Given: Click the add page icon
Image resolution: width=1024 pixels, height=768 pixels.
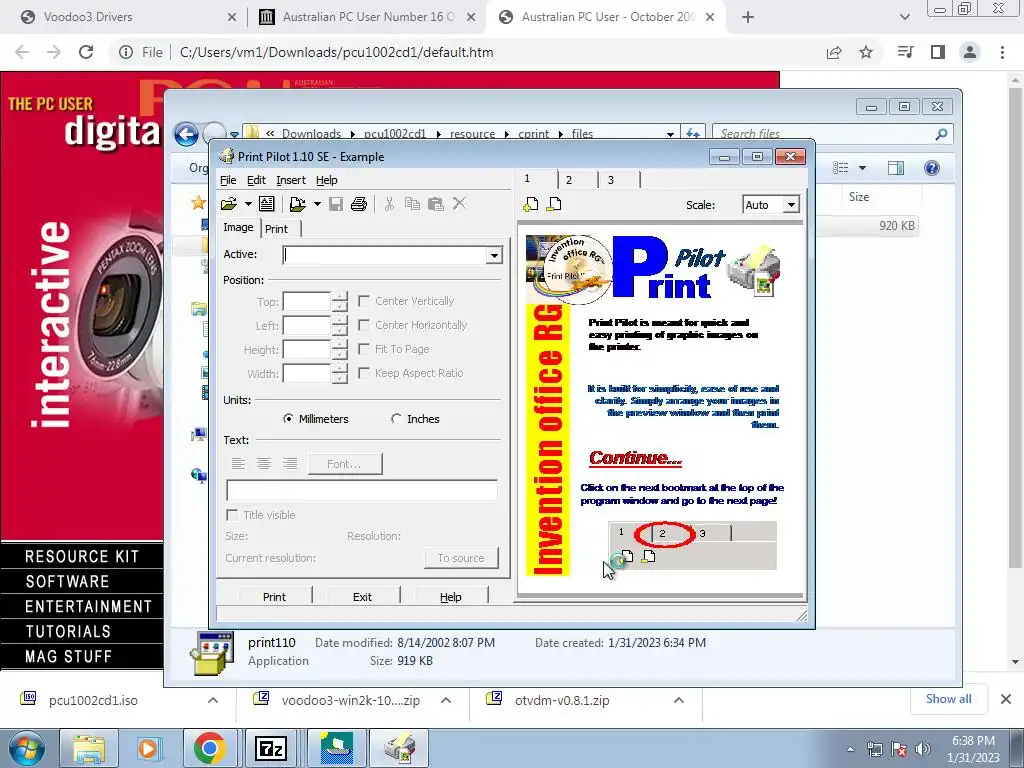Looking at the screenshot, I should tap(531, 204).
